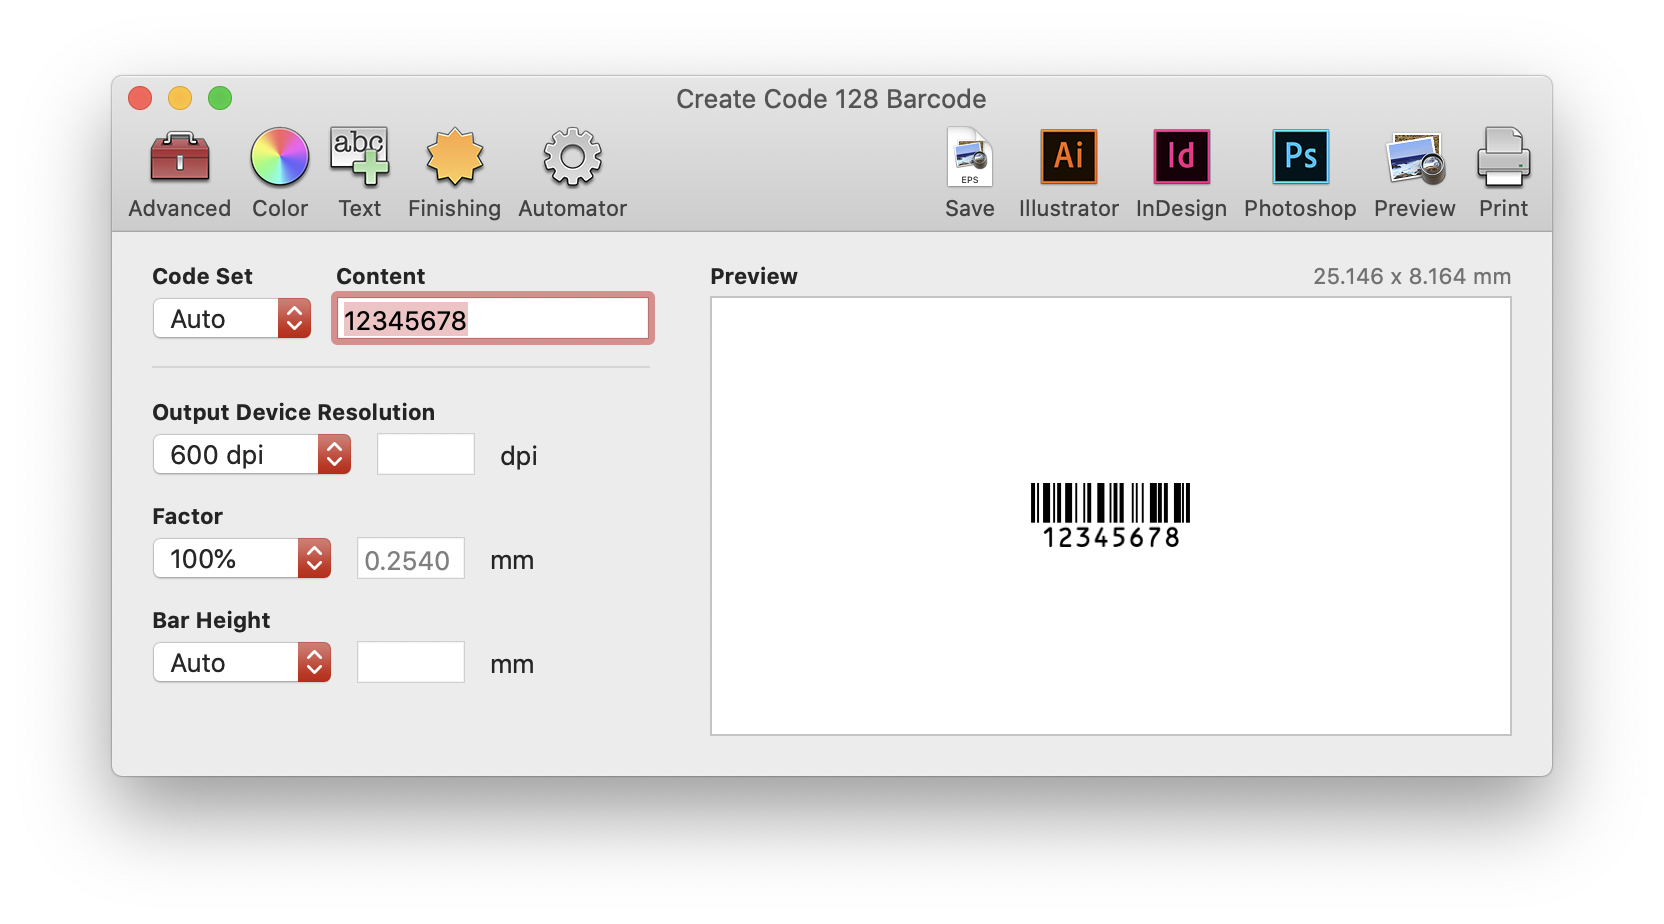Viewport: 1664px width, 924px height.
Task: Send barcode to Photoshop
Action: (1300, 173)
